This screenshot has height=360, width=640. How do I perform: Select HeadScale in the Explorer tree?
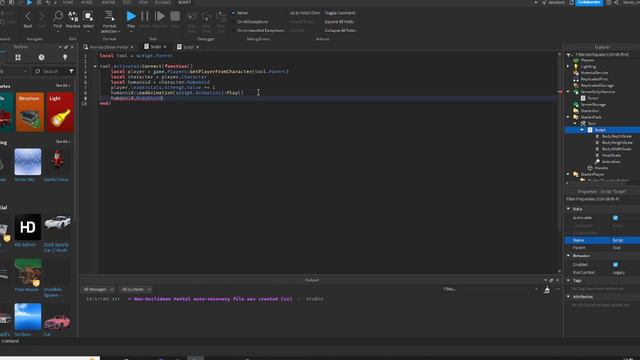(x=611, y=156)
